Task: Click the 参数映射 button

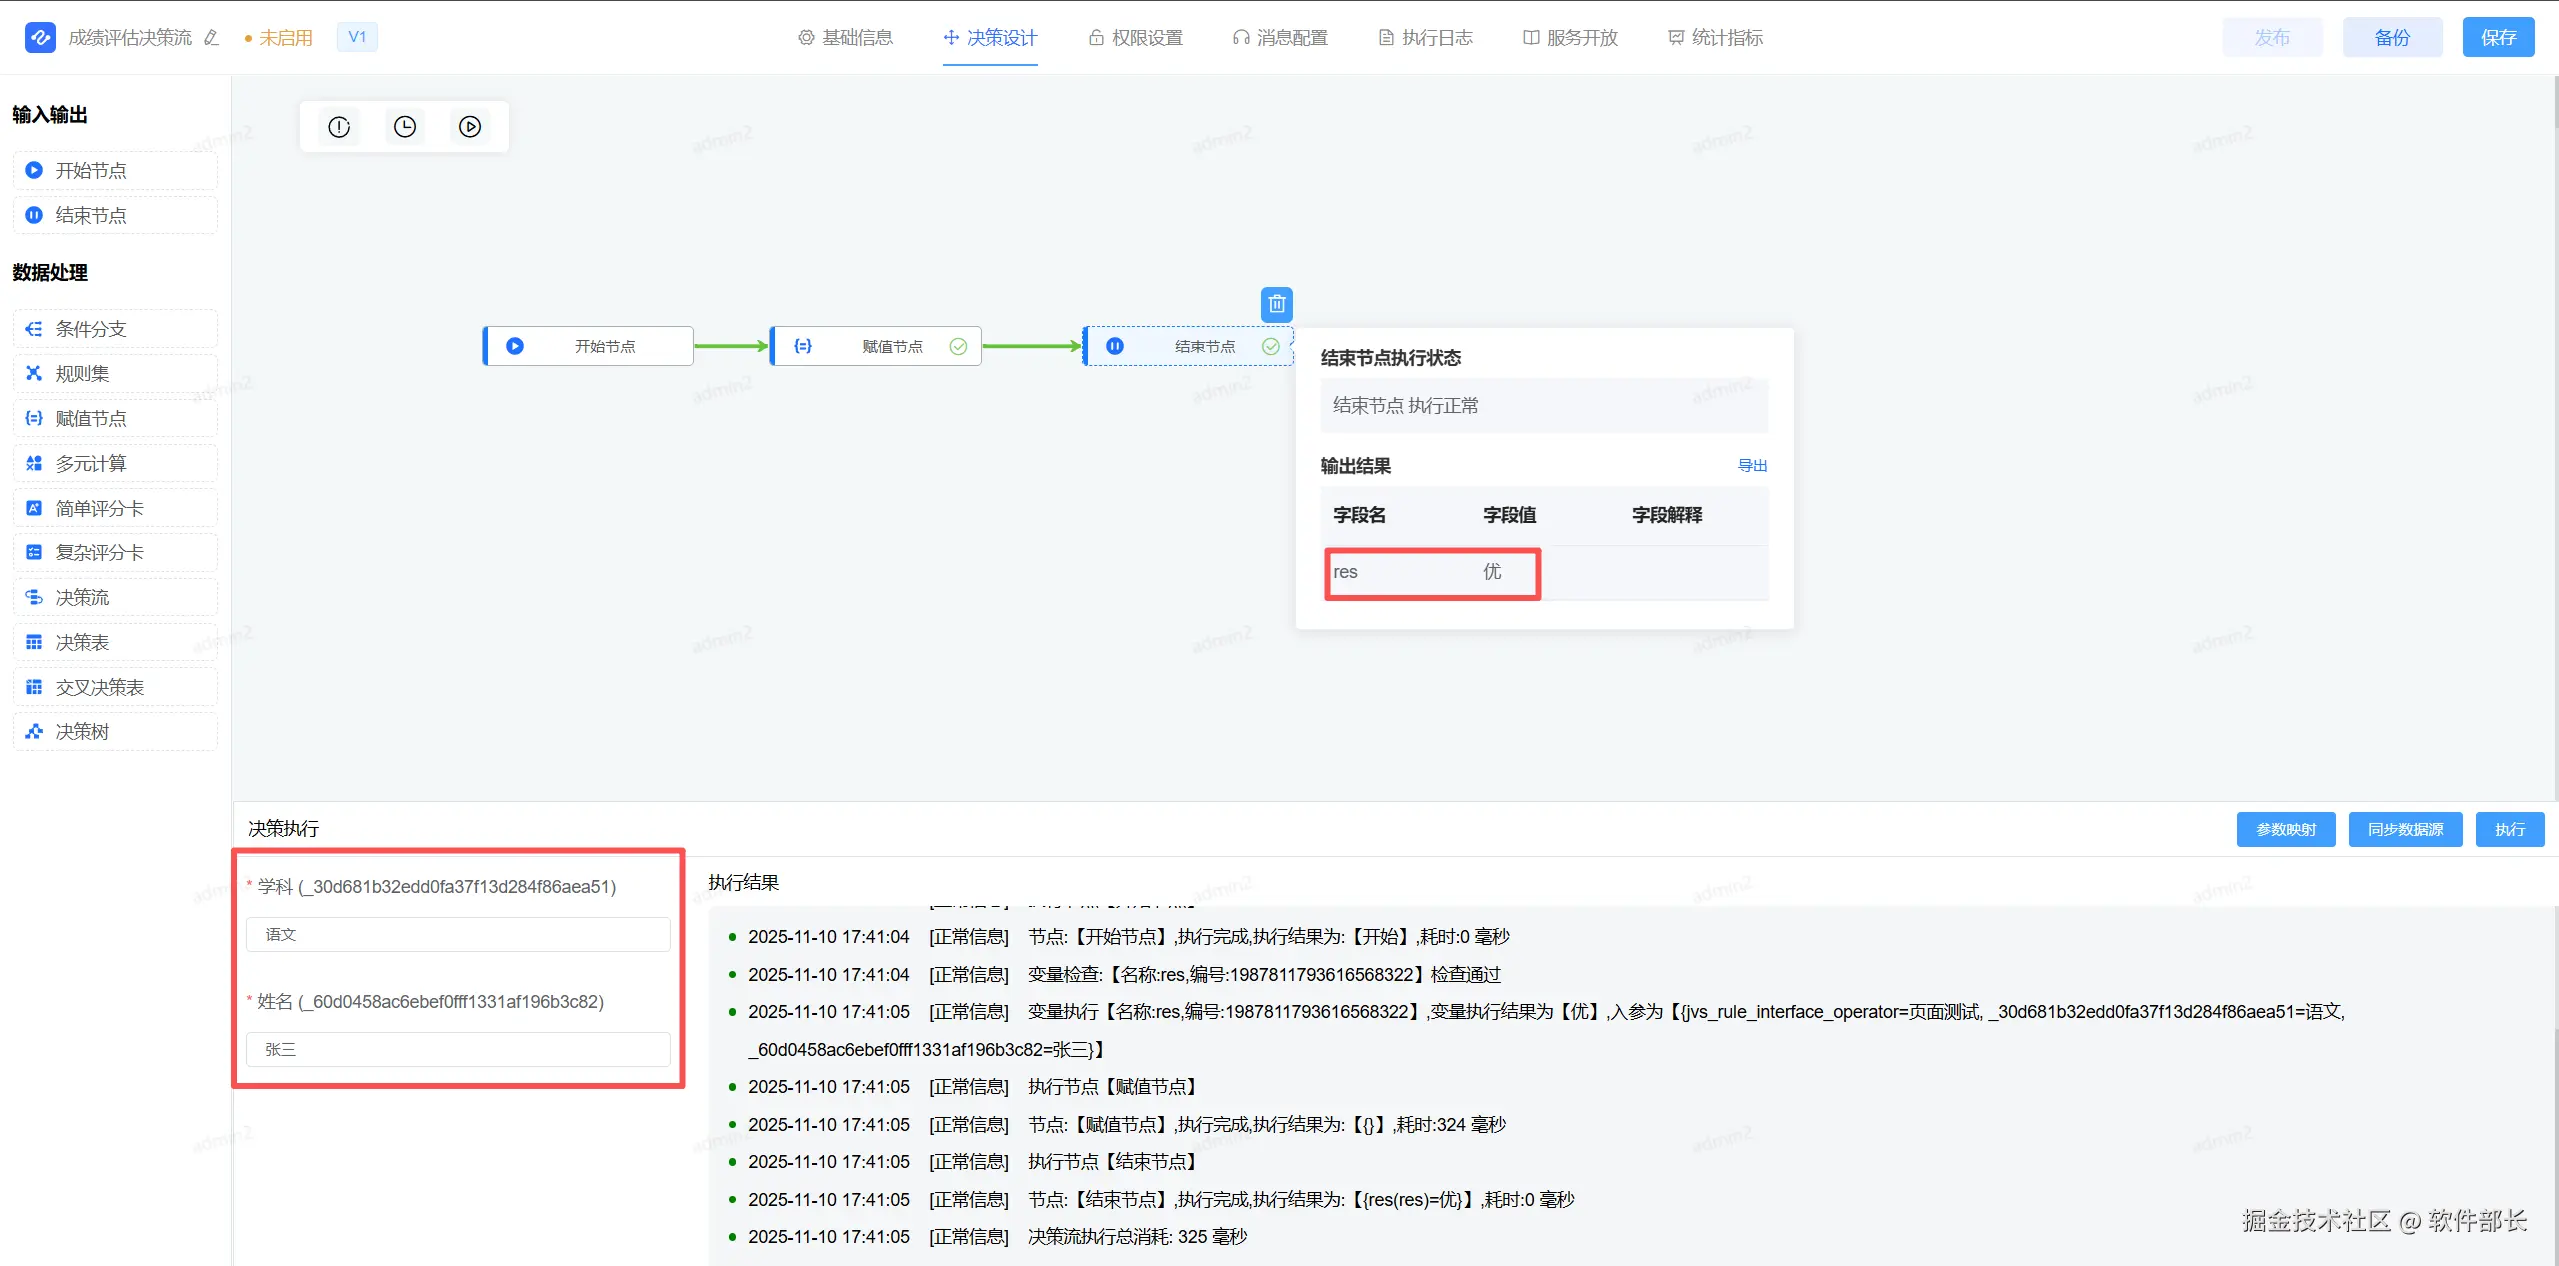Action: 2285,829
